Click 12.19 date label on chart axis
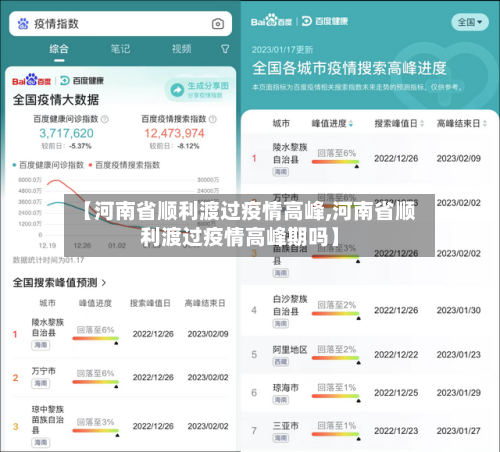 coord(47,246)
